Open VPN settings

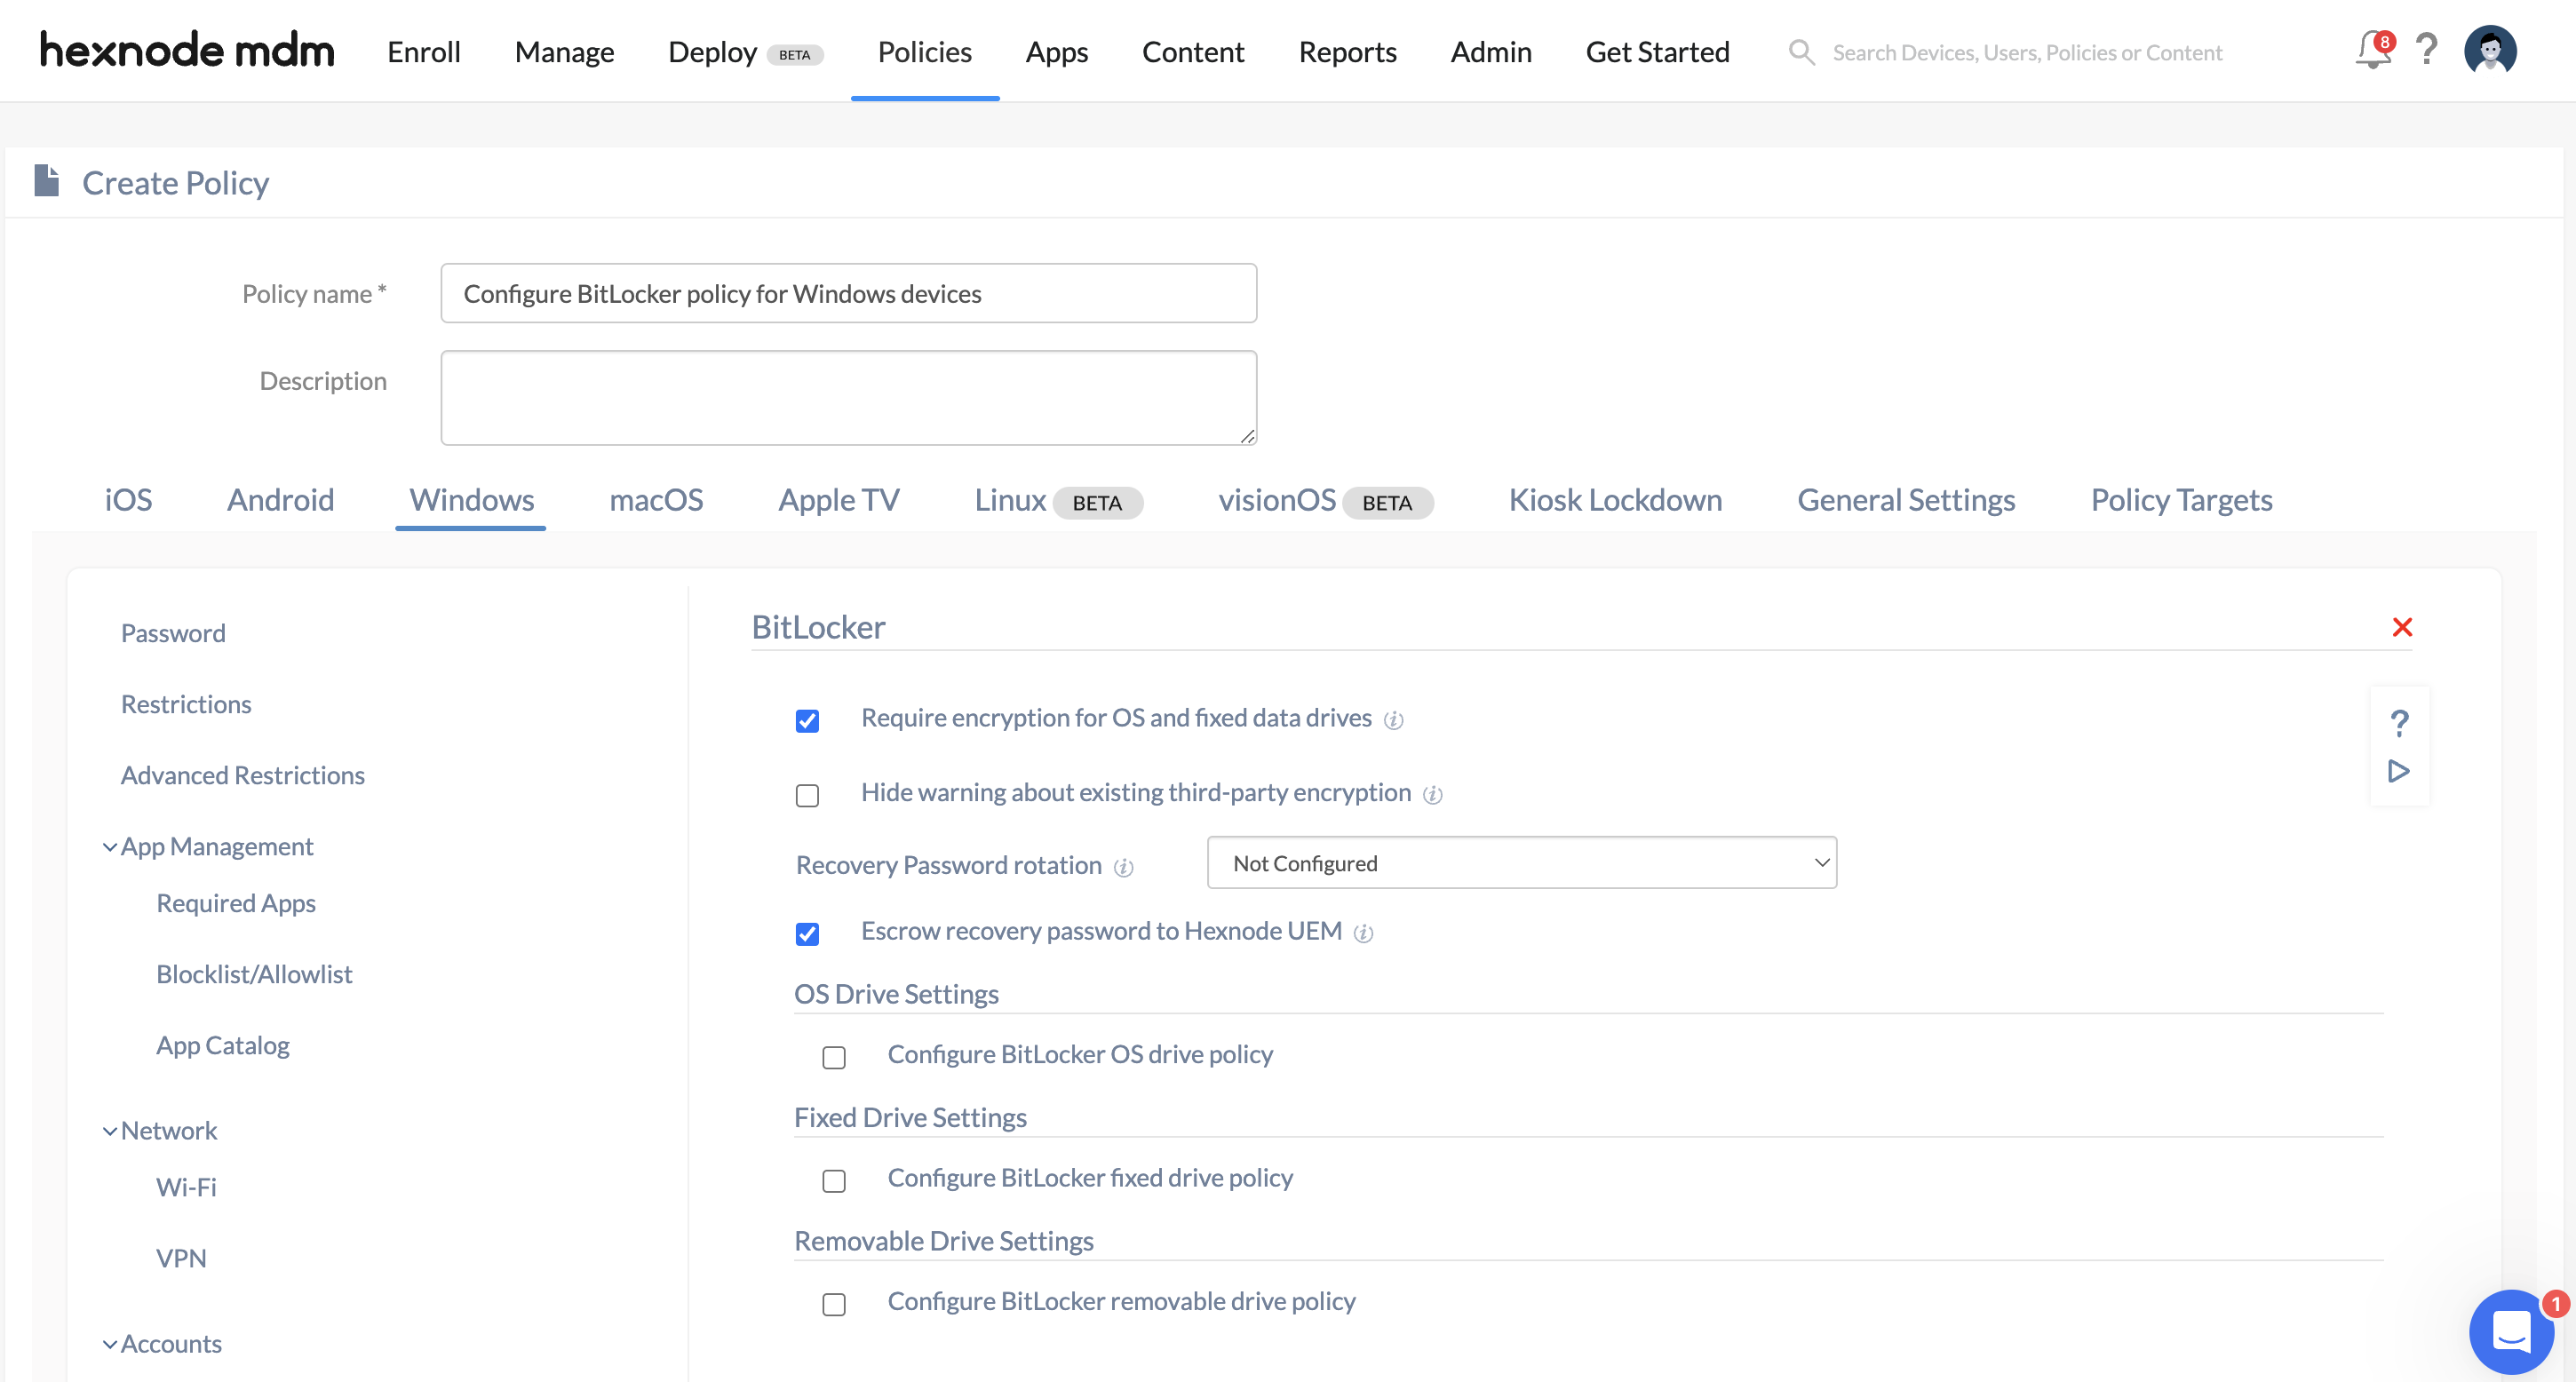click(x=181, y=1258)
